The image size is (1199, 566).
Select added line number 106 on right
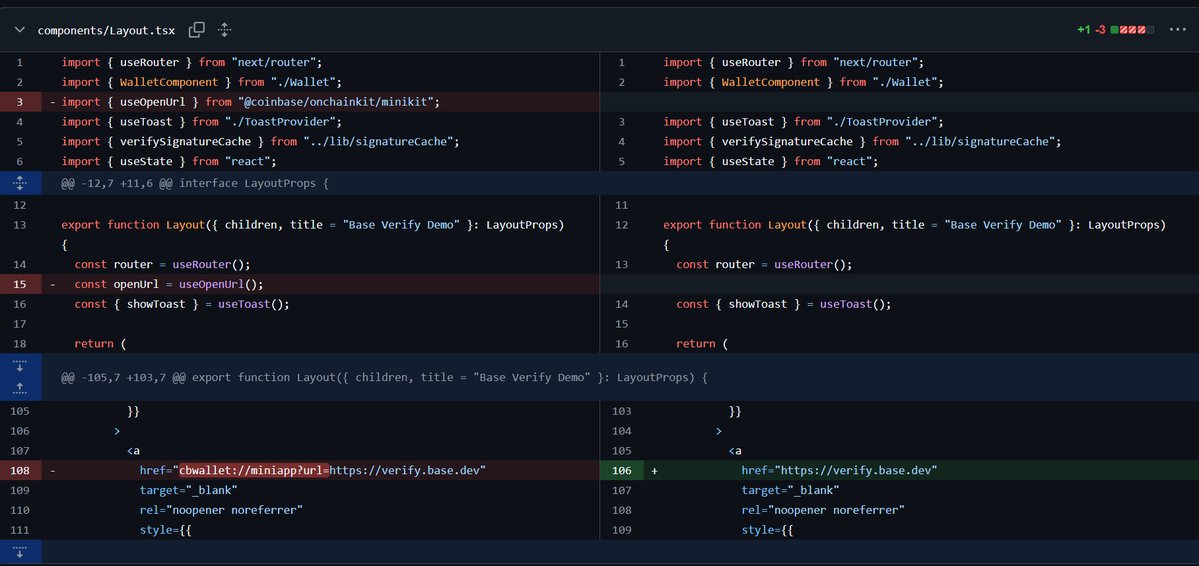[x=621, y=470]
